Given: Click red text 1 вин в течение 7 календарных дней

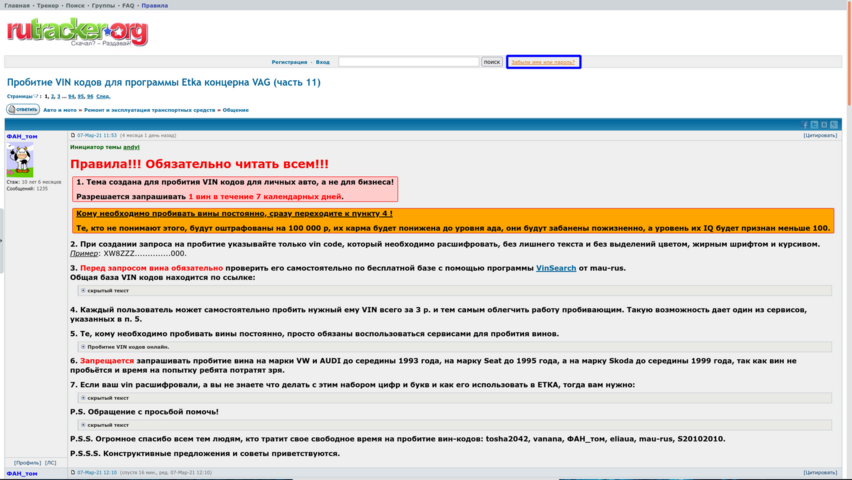Looking at the screenshot, I should tap(265, 197).
